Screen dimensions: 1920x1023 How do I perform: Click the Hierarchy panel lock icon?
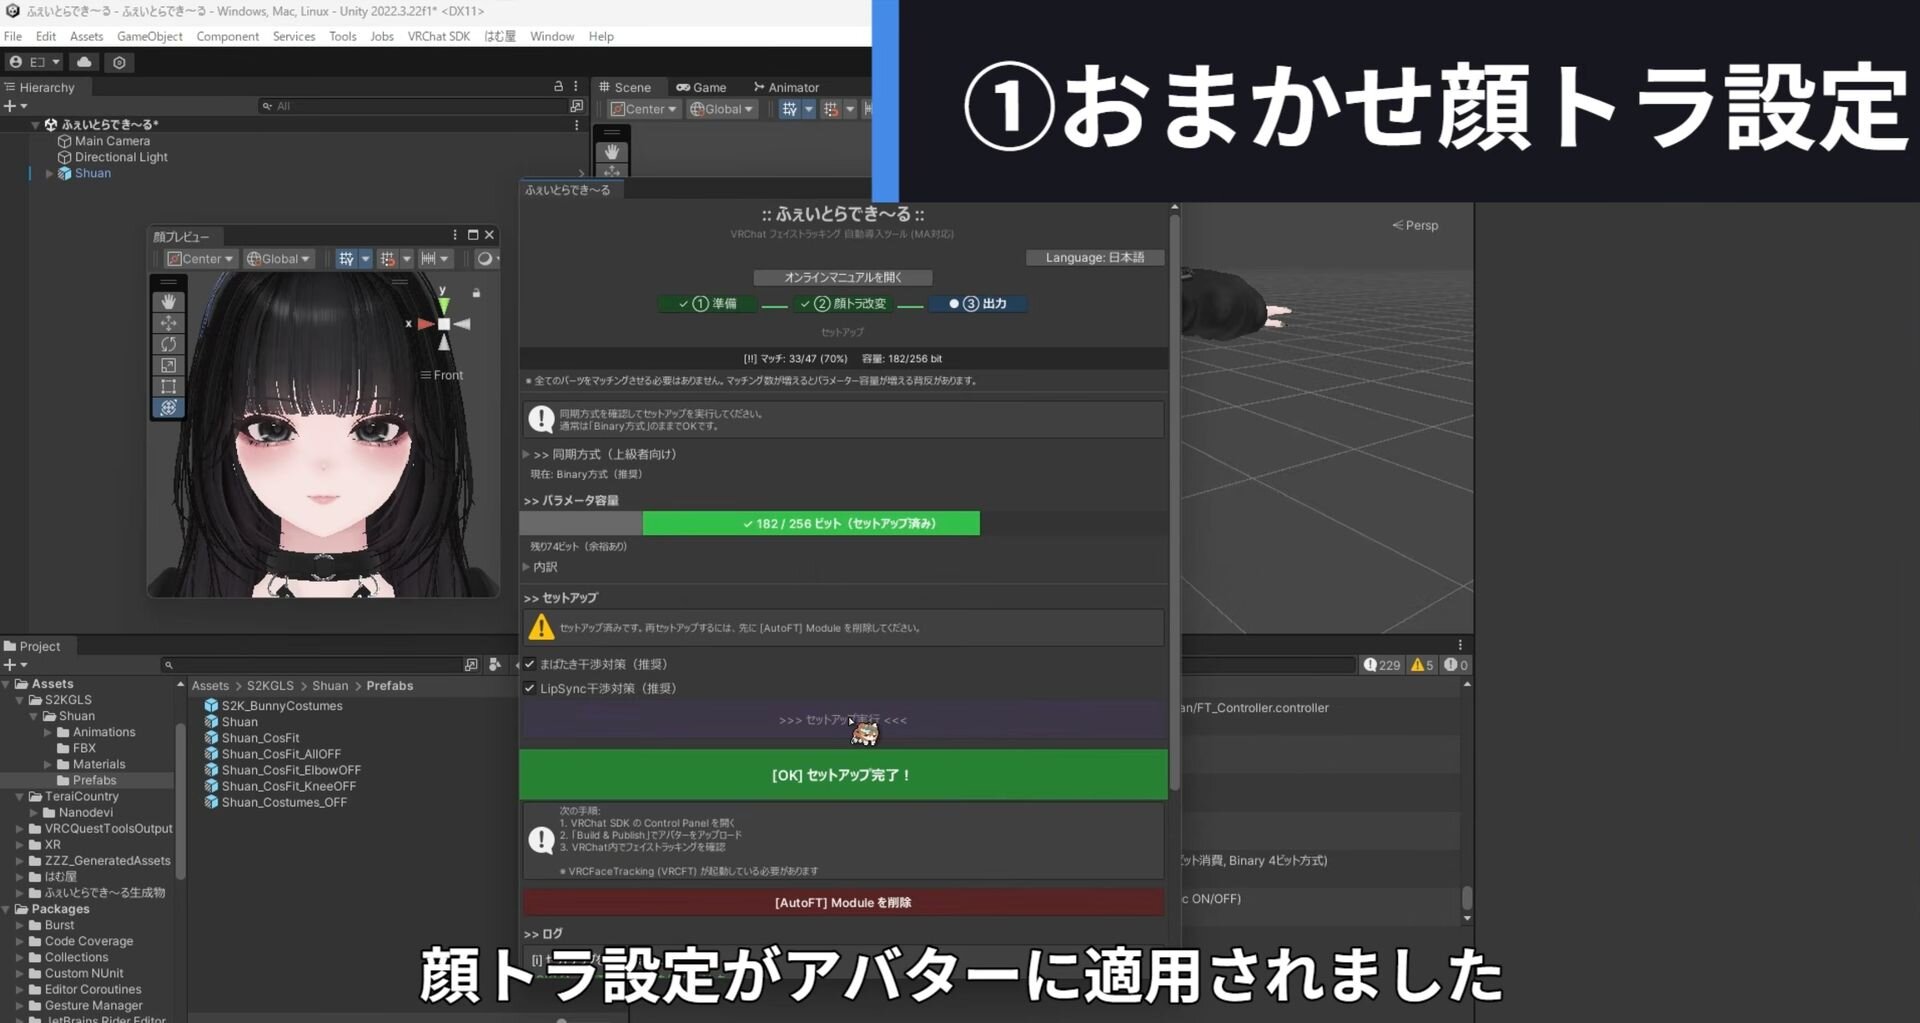pos(558,87)
